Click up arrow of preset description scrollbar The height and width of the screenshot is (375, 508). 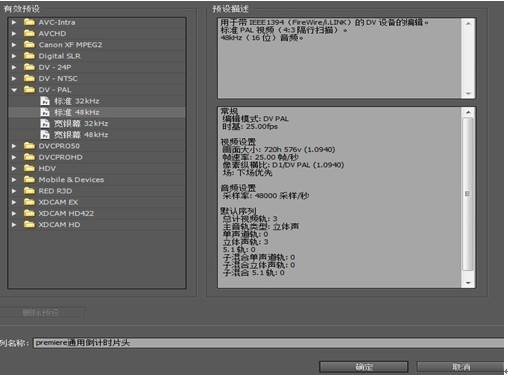(468, 23)
